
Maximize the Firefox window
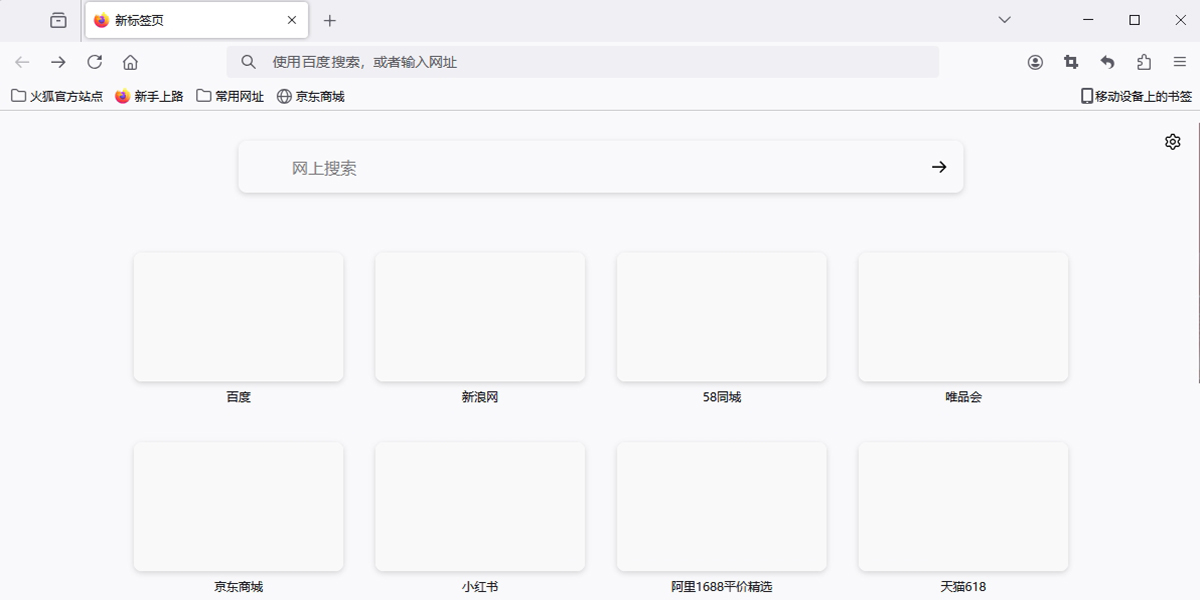[1134, 20]
